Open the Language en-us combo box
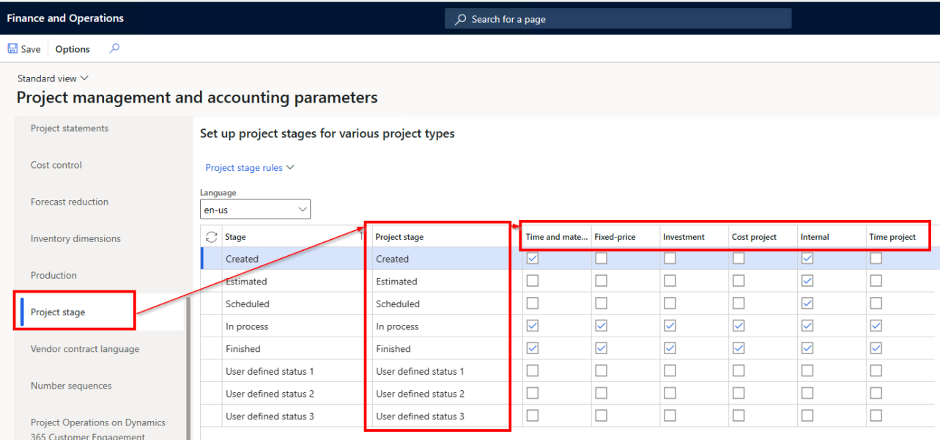 255,209
